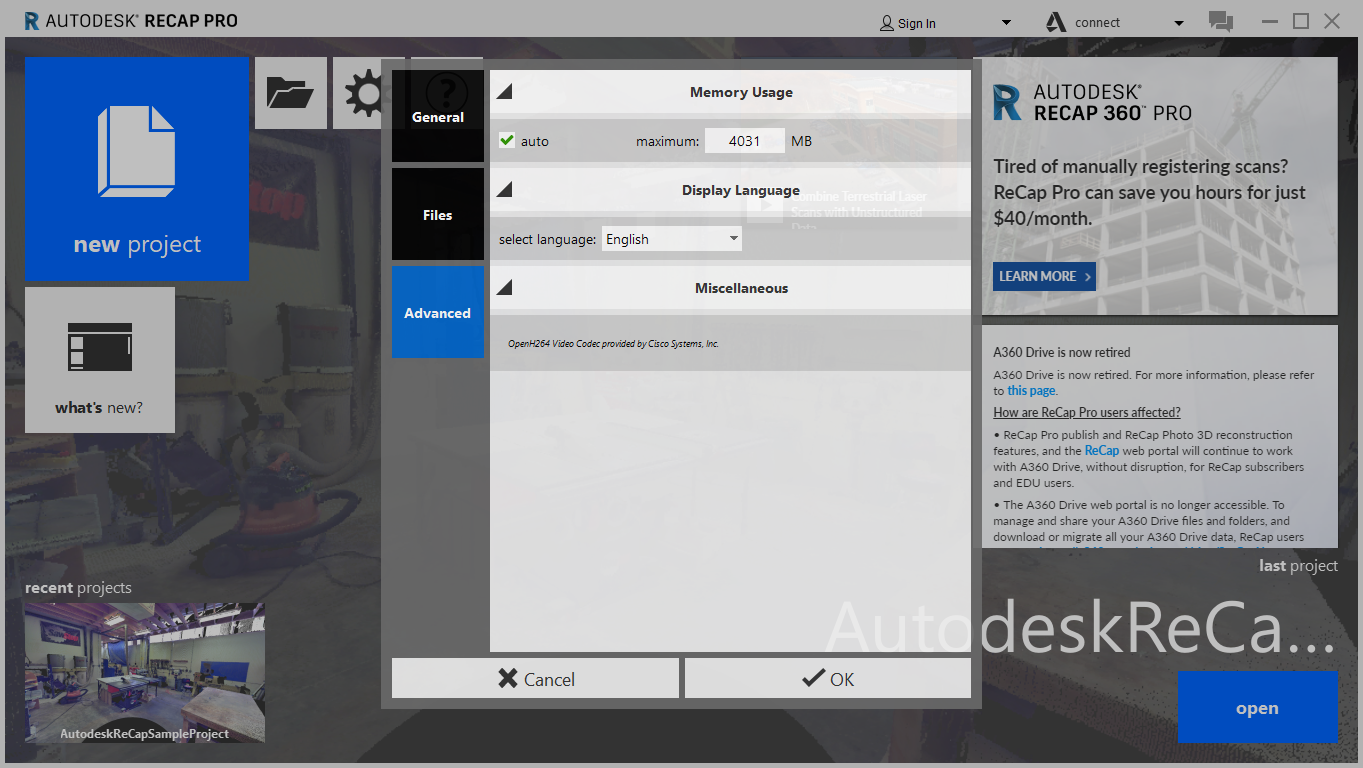Maximize the ReCap Pro window
This screenshot has height=768, width=1363.
pos(1300,21)
